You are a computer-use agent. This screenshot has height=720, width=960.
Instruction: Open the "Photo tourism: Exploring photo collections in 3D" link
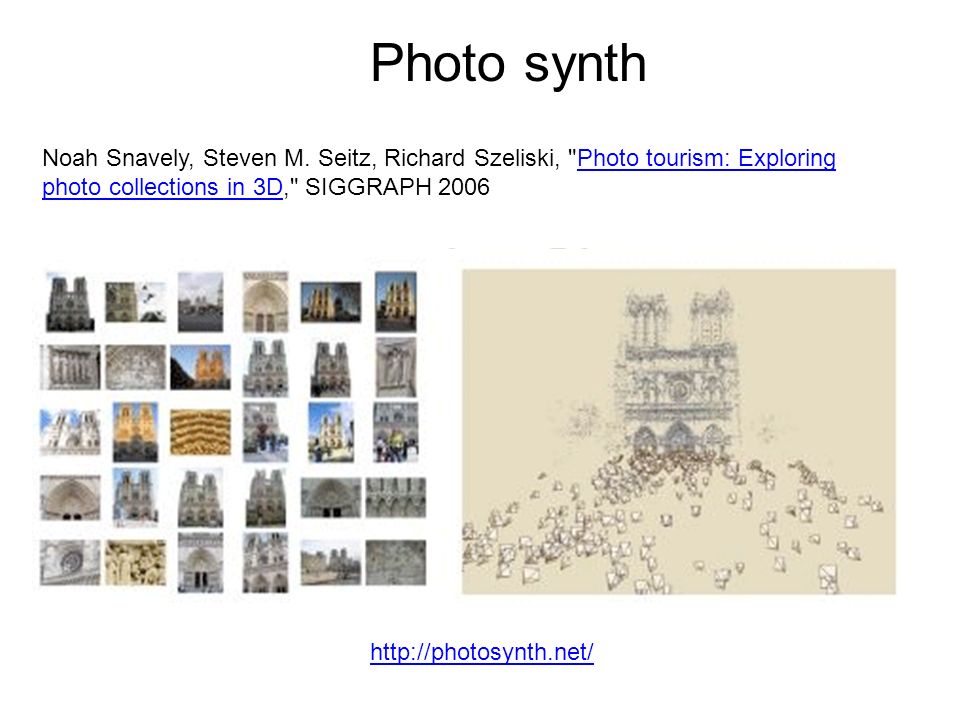pos(706,159)
